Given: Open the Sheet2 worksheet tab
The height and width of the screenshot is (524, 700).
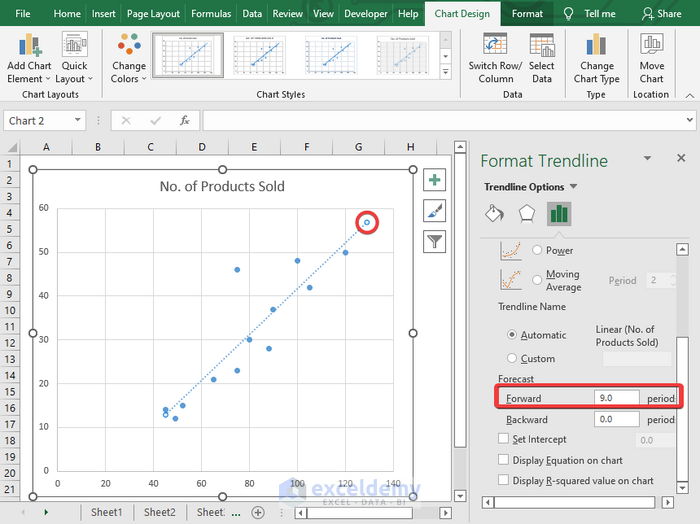Looking at the screenshot, I should coord(159,512).
